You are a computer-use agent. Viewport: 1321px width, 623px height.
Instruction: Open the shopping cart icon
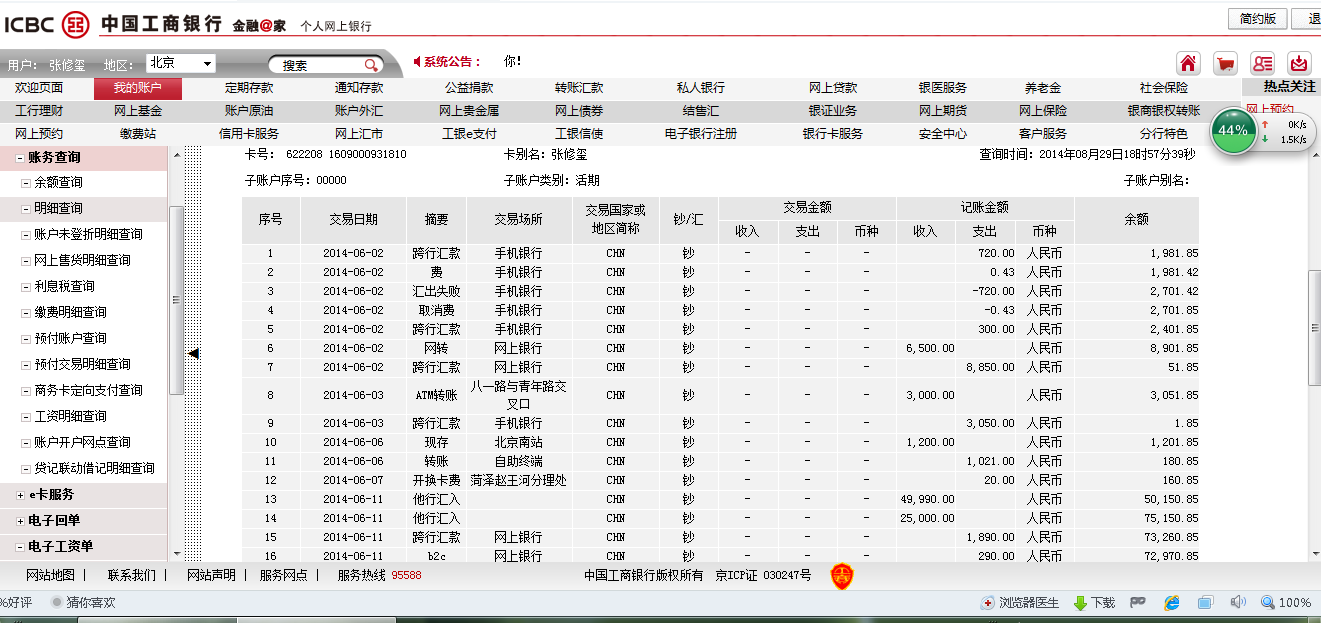[1225, 63]
